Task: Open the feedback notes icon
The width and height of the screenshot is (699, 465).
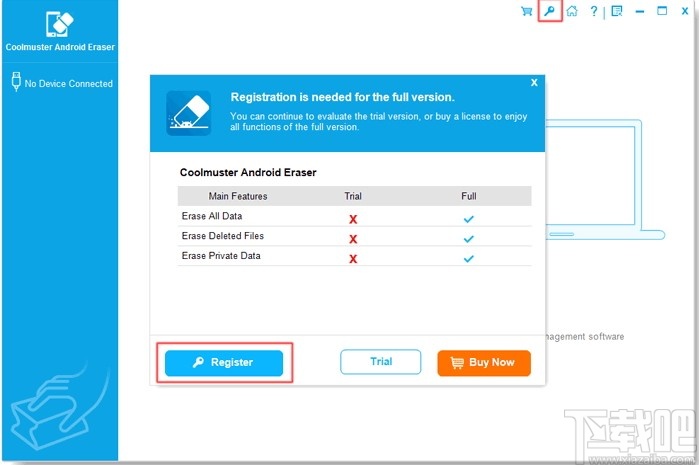Action: coord(617,11)
